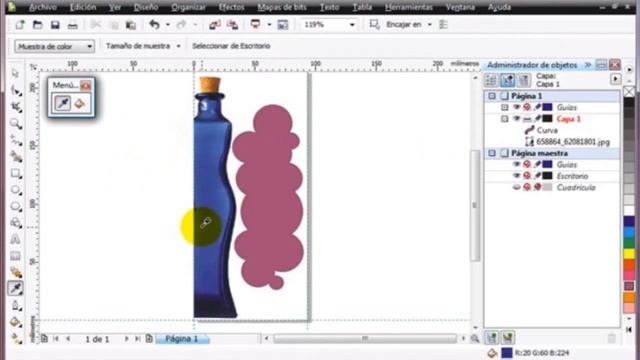Screen dimensions: 640x360
Task: Switch to the Página 1 page tab
Action: (182, 339)
